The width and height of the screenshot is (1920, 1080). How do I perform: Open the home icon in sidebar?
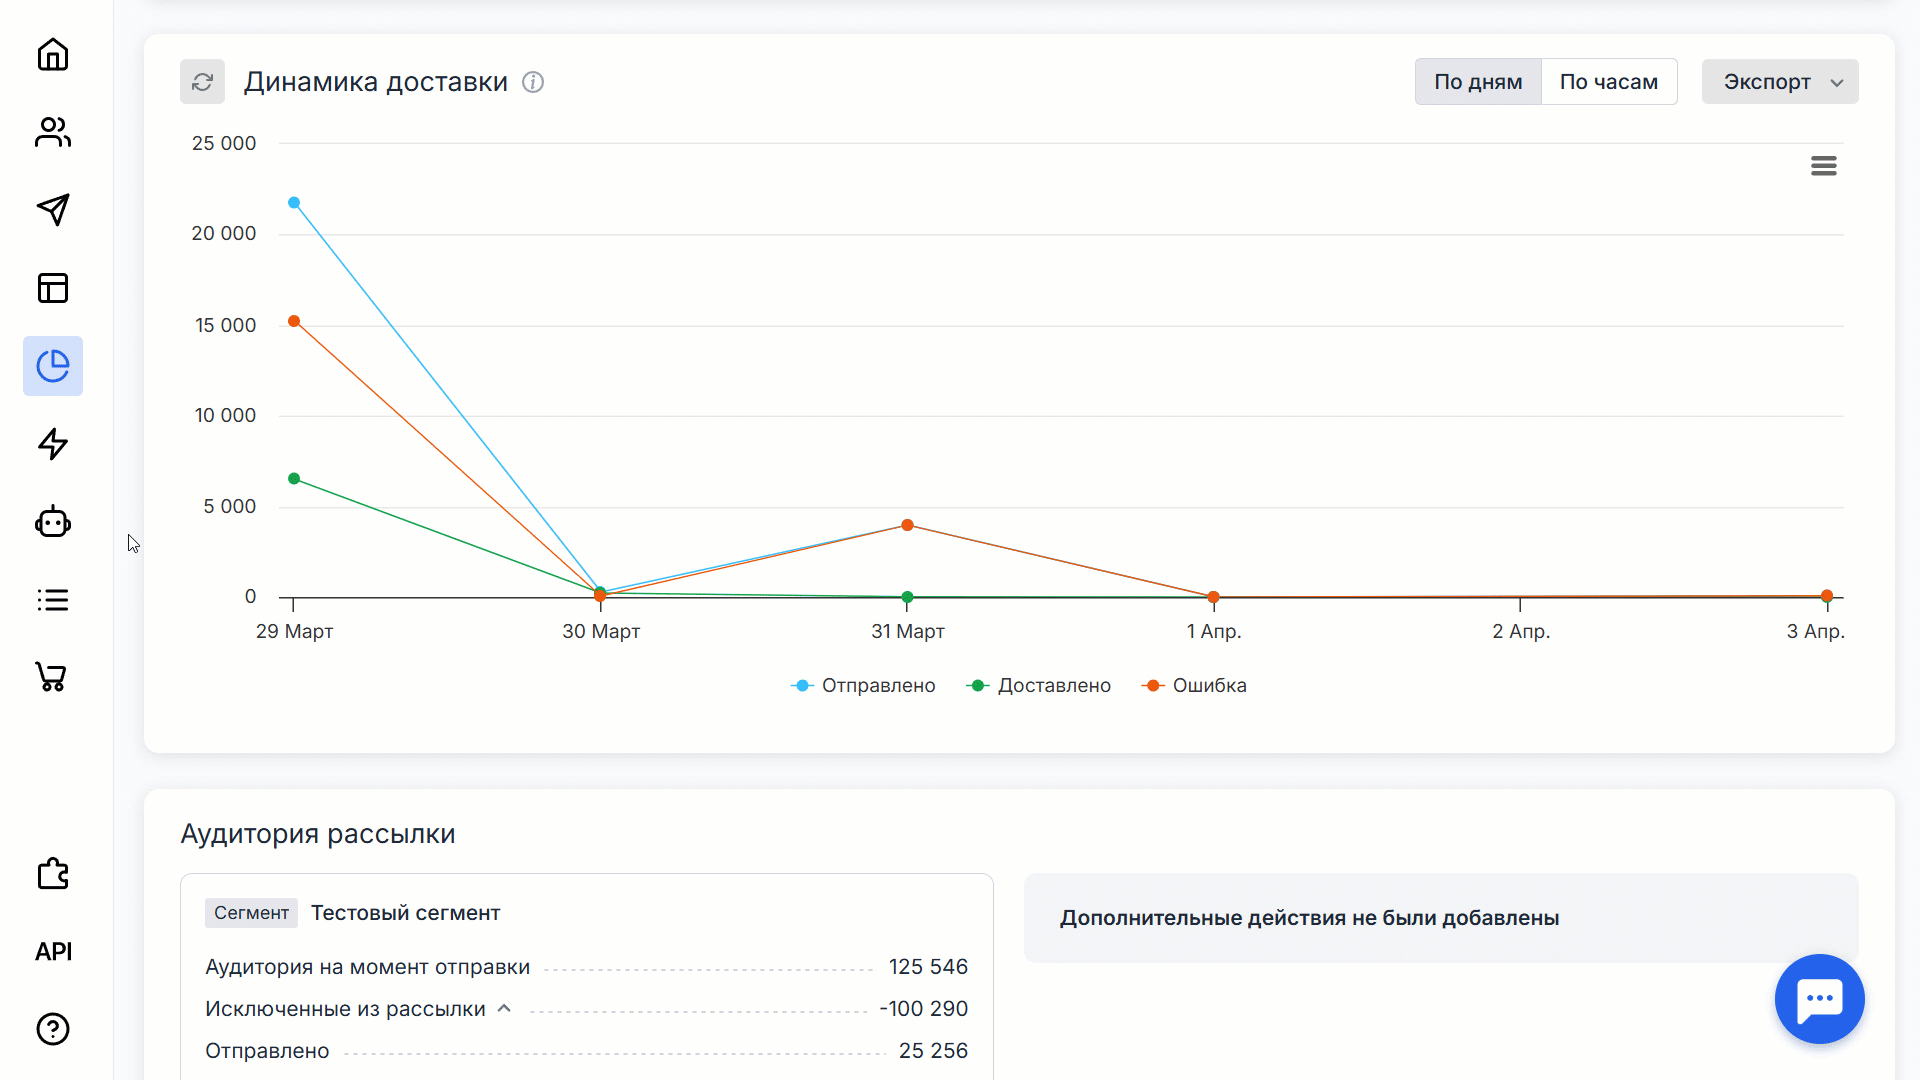tap(53, 54)
